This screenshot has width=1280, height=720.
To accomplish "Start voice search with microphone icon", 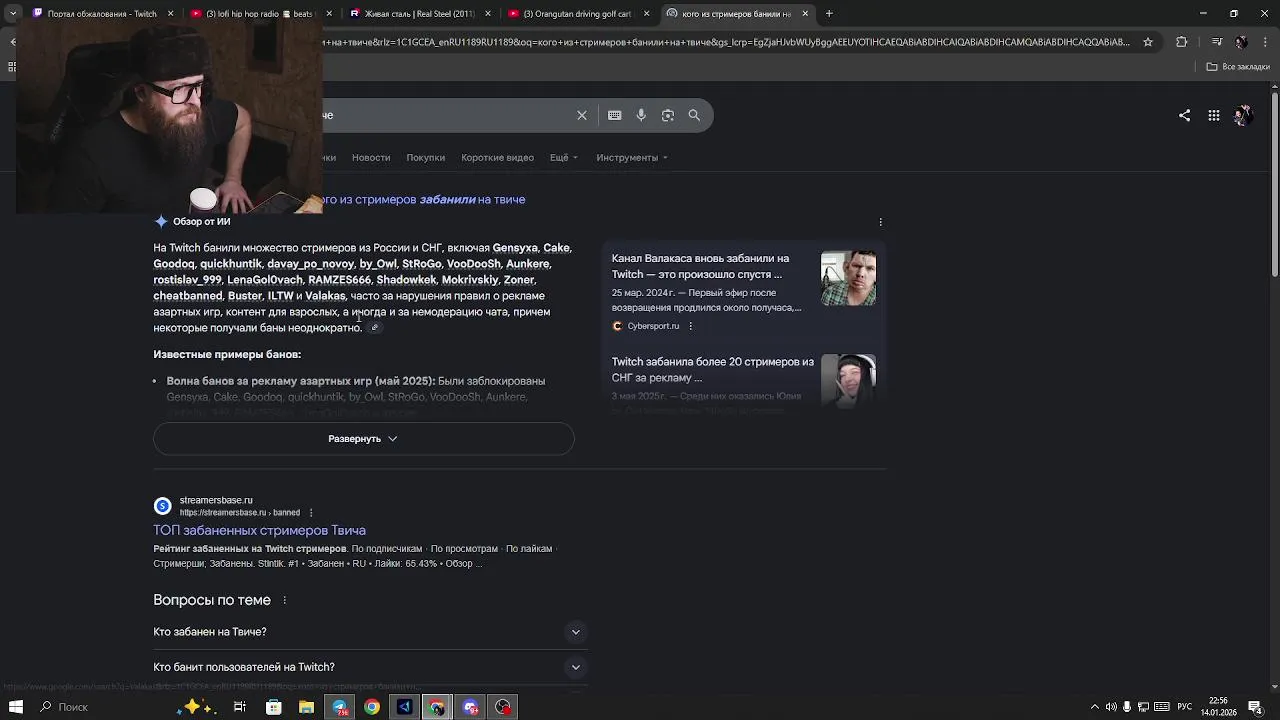I will (x=641, y=115).
